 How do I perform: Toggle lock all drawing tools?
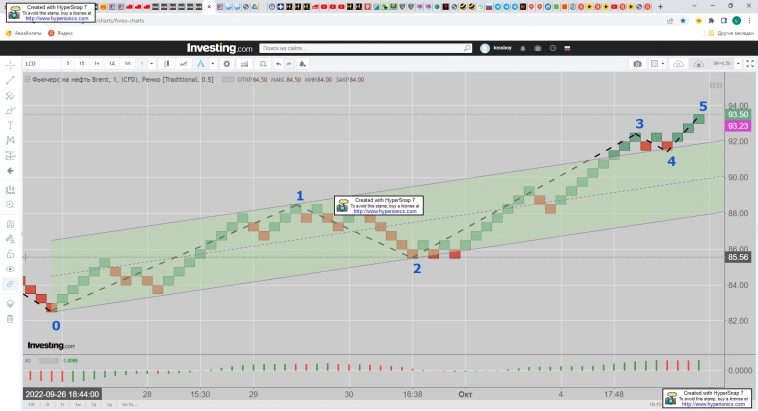point(10,253)
